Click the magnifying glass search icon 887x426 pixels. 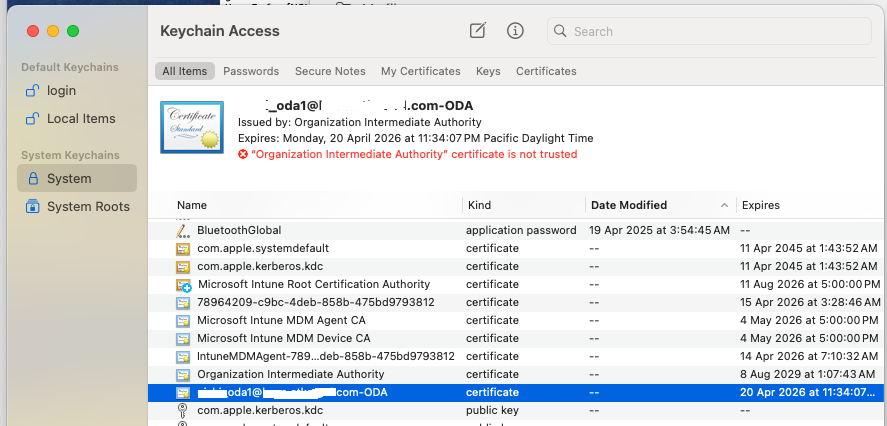(x=560, y=31)
